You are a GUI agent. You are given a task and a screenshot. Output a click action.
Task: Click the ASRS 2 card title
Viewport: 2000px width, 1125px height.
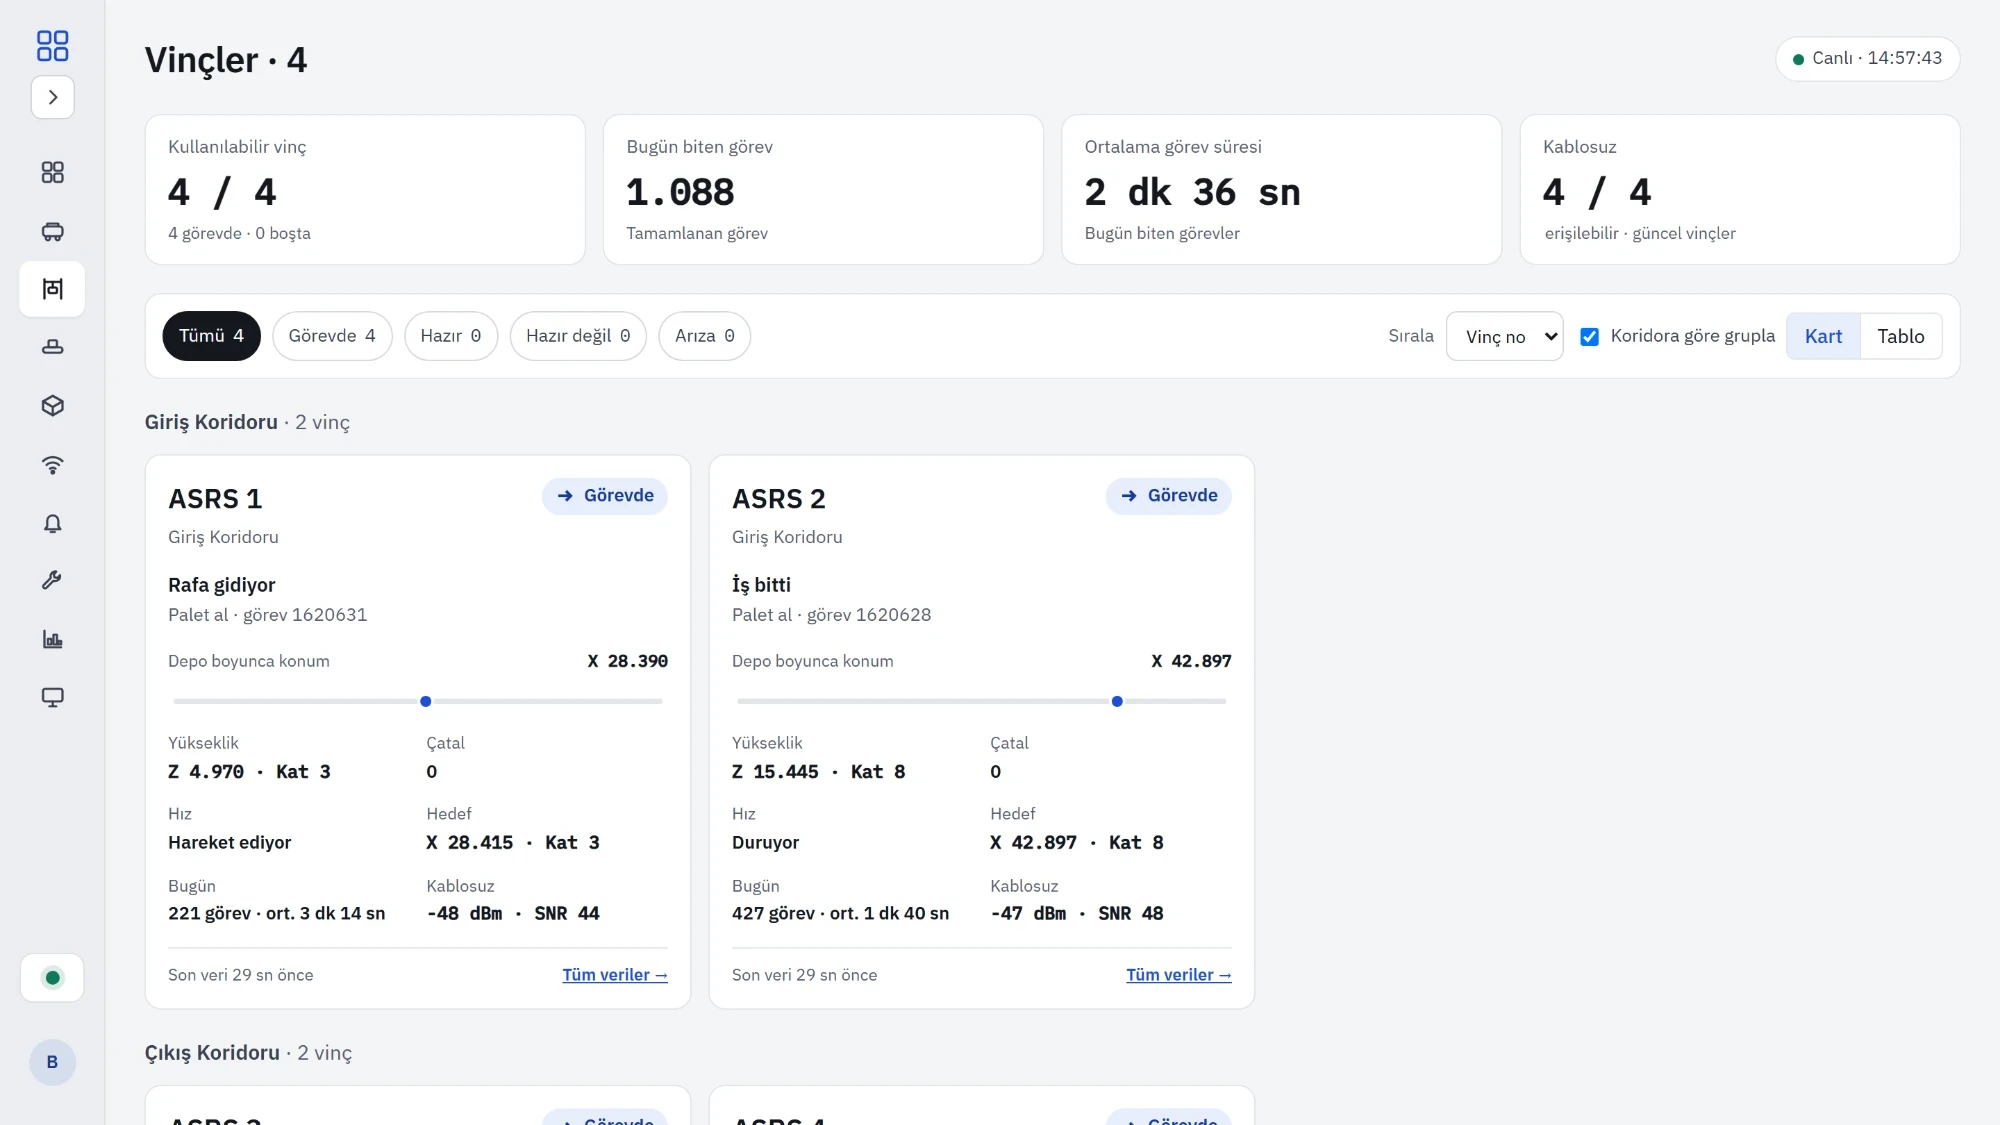pos(779,498)
